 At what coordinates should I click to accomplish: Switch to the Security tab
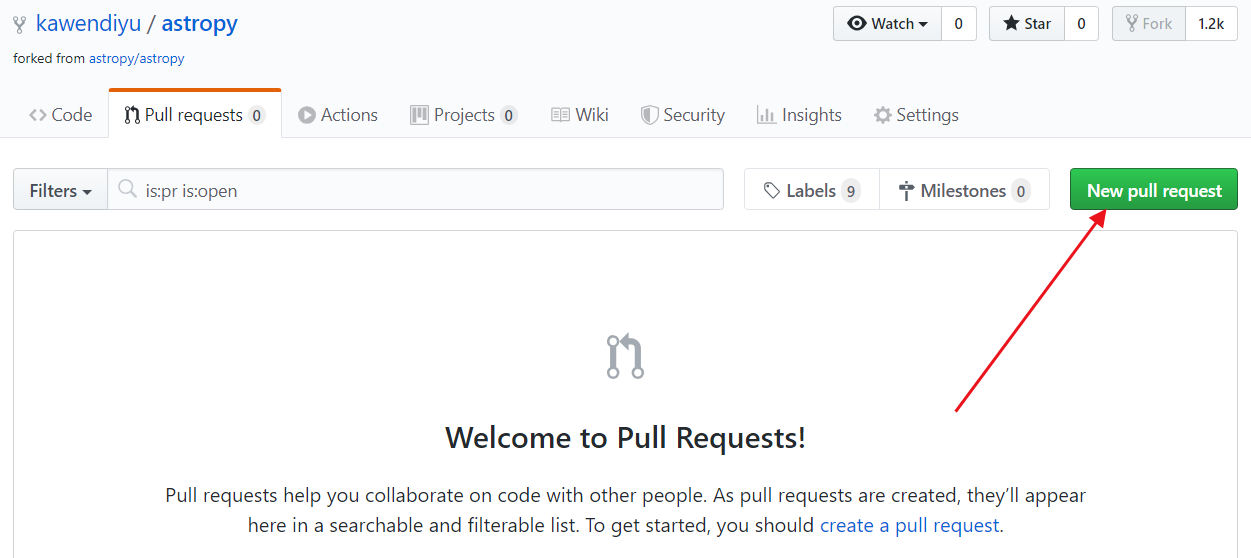click(x=683, y=115)
